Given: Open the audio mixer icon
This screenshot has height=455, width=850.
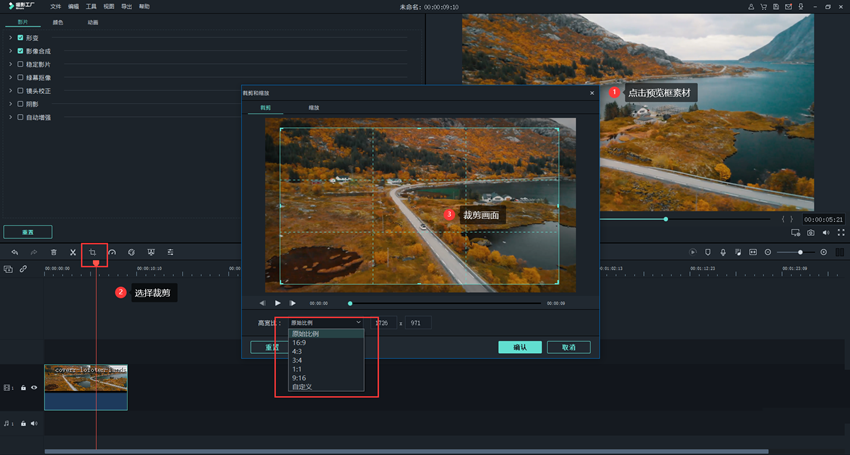Looking at the screenshot, I should (738, 252).
